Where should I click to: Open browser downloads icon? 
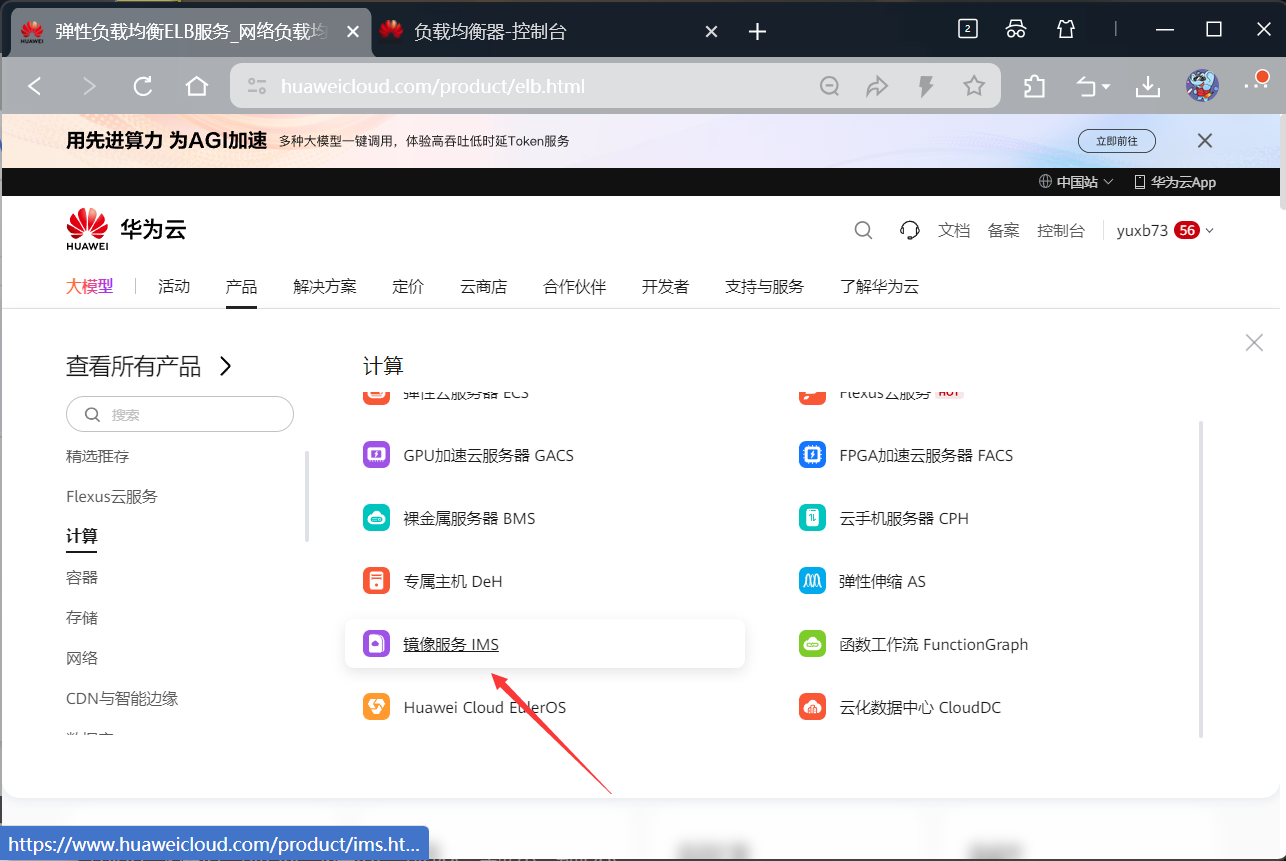click(x=1148, y=87)
